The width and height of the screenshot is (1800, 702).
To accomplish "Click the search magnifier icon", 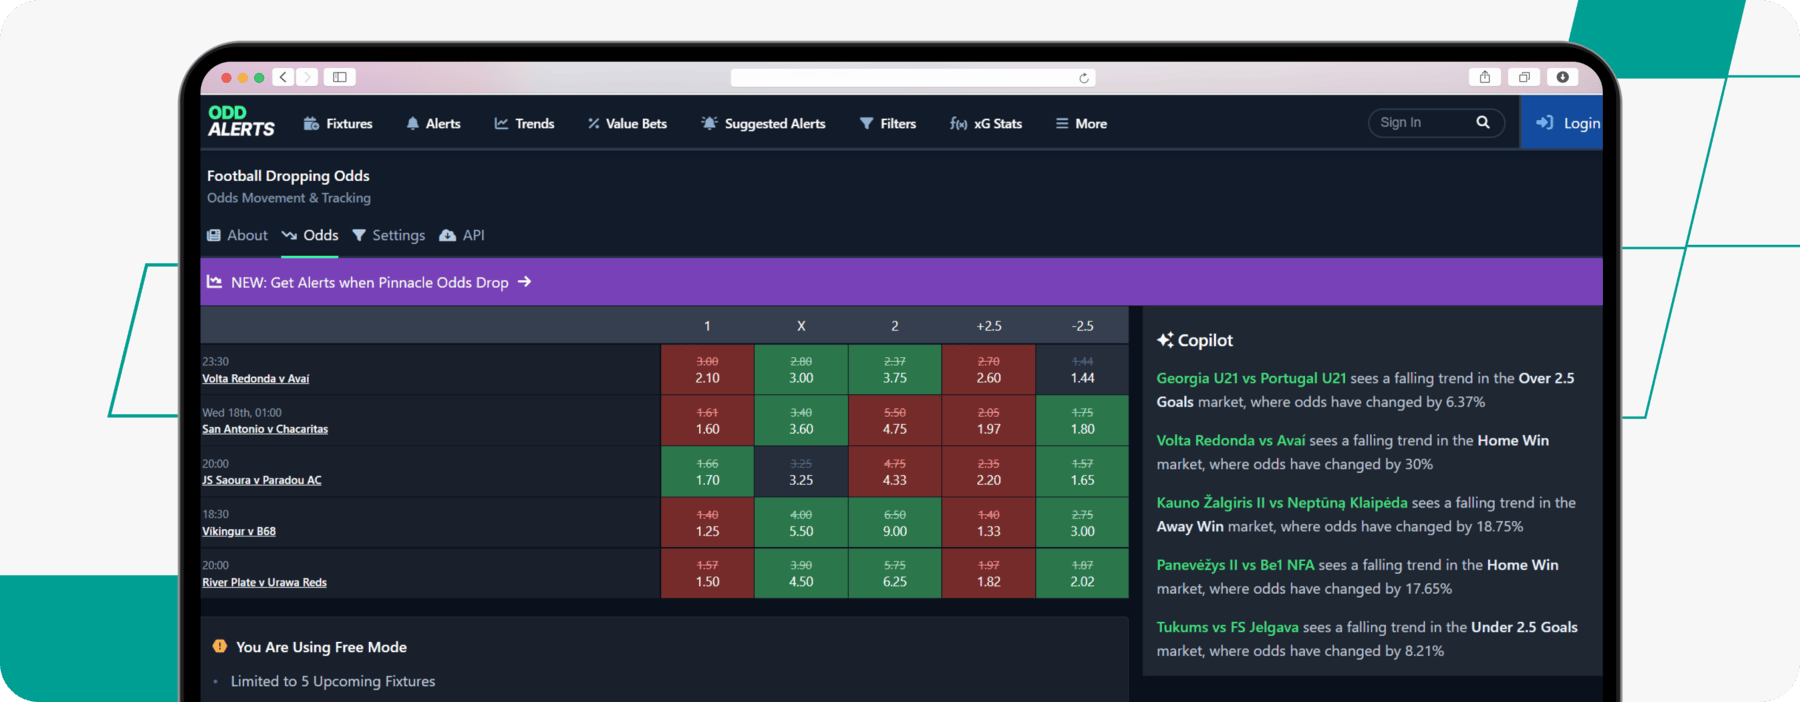I will point(1483,122).
